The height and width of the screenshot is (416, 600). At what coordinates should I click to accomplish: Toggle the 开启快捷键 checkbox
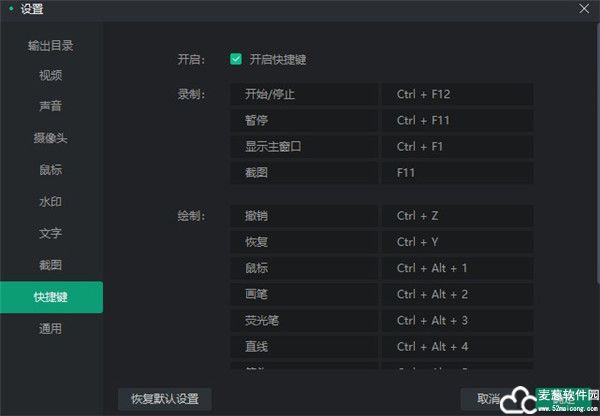pos(236,59)
